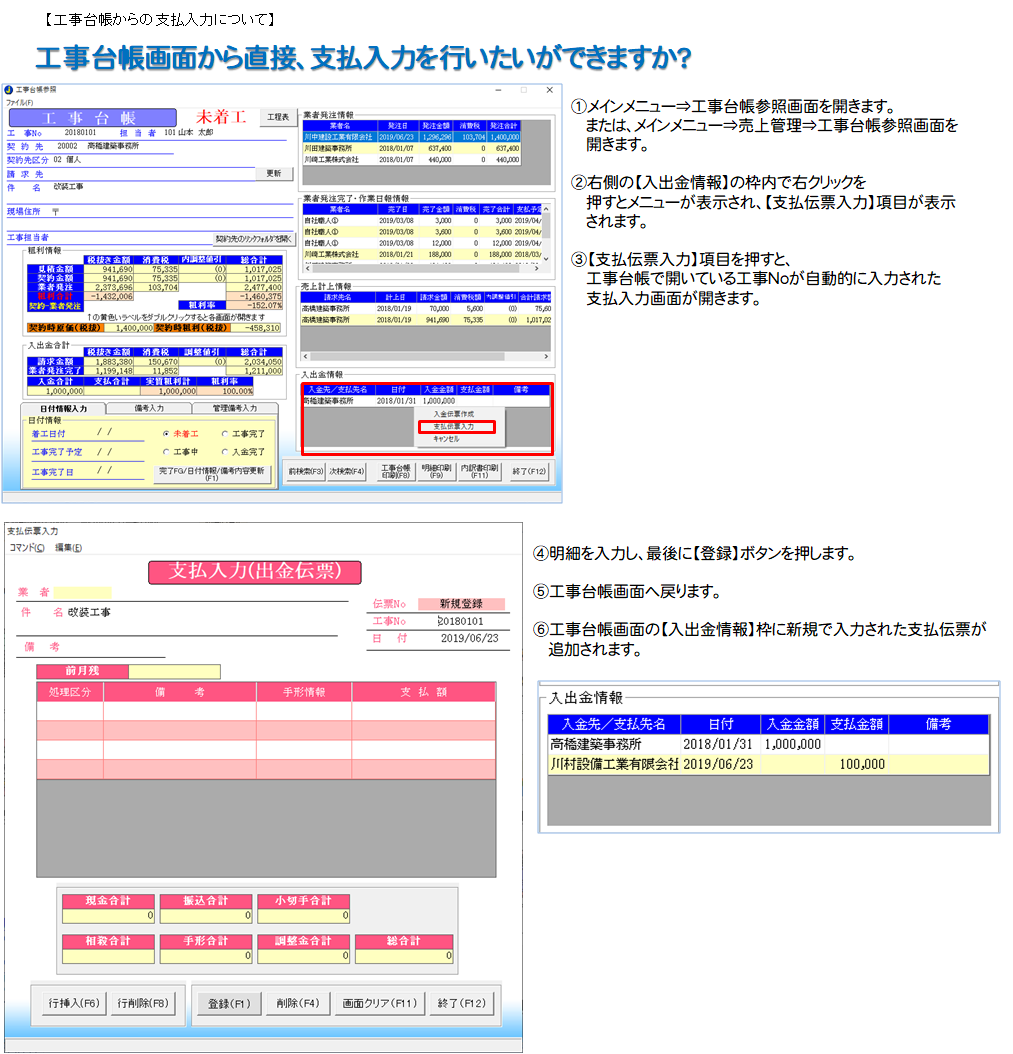Open the コマンド(C) menu in 支払伝票入力
The height and width of the screenshot is (1054, 1013).
pos(27,548)
